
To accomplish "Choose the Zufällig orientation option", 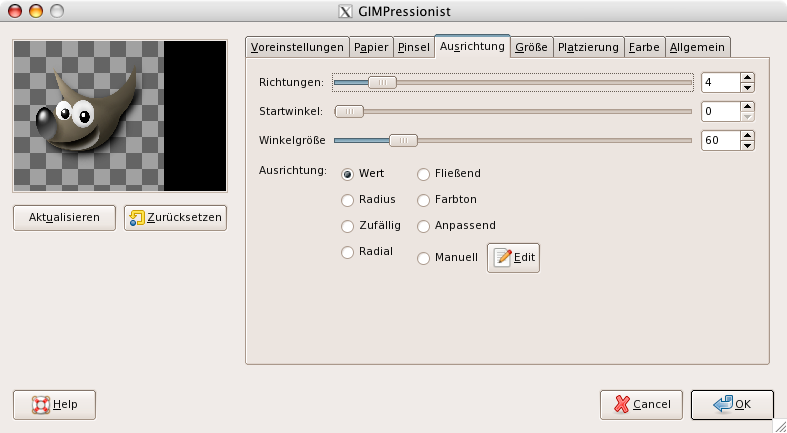I will 347,226.
